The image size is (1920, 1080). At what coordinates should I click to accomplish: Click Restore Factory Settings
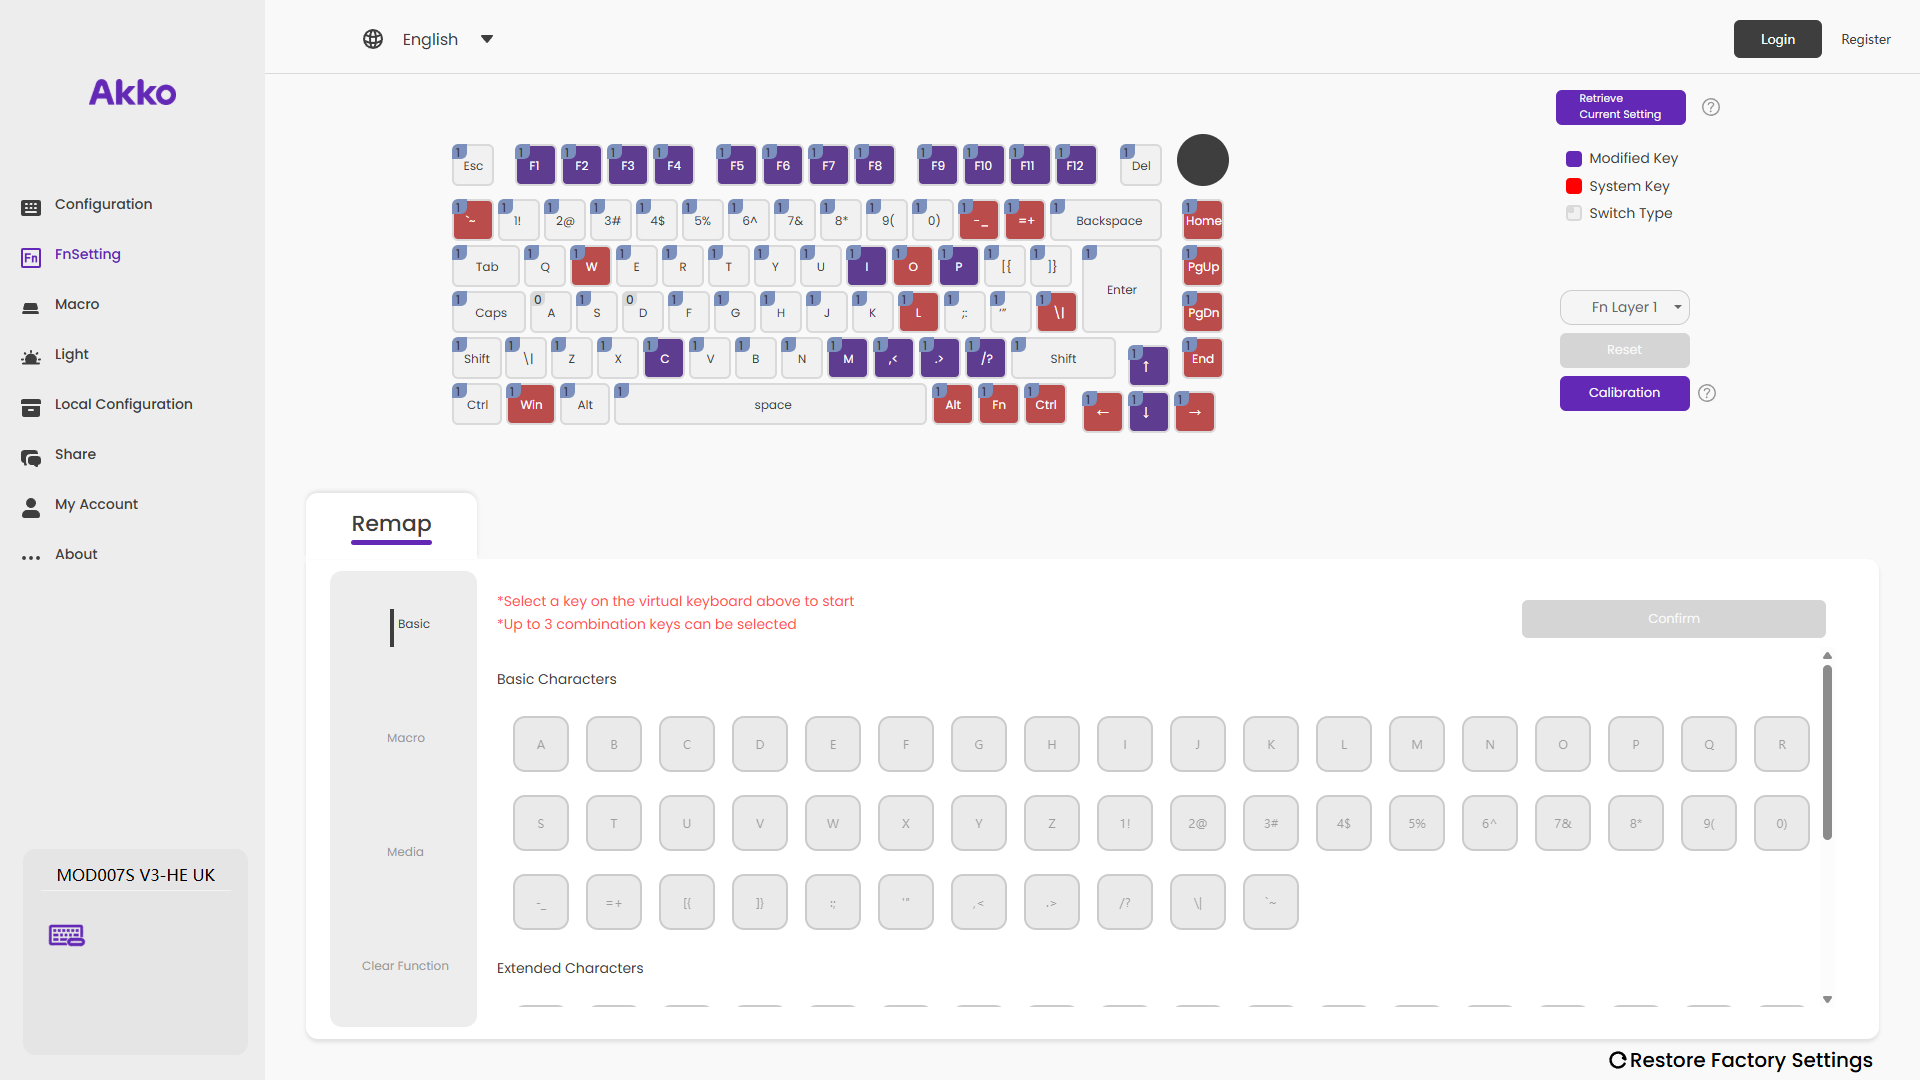[1741, 1060]
